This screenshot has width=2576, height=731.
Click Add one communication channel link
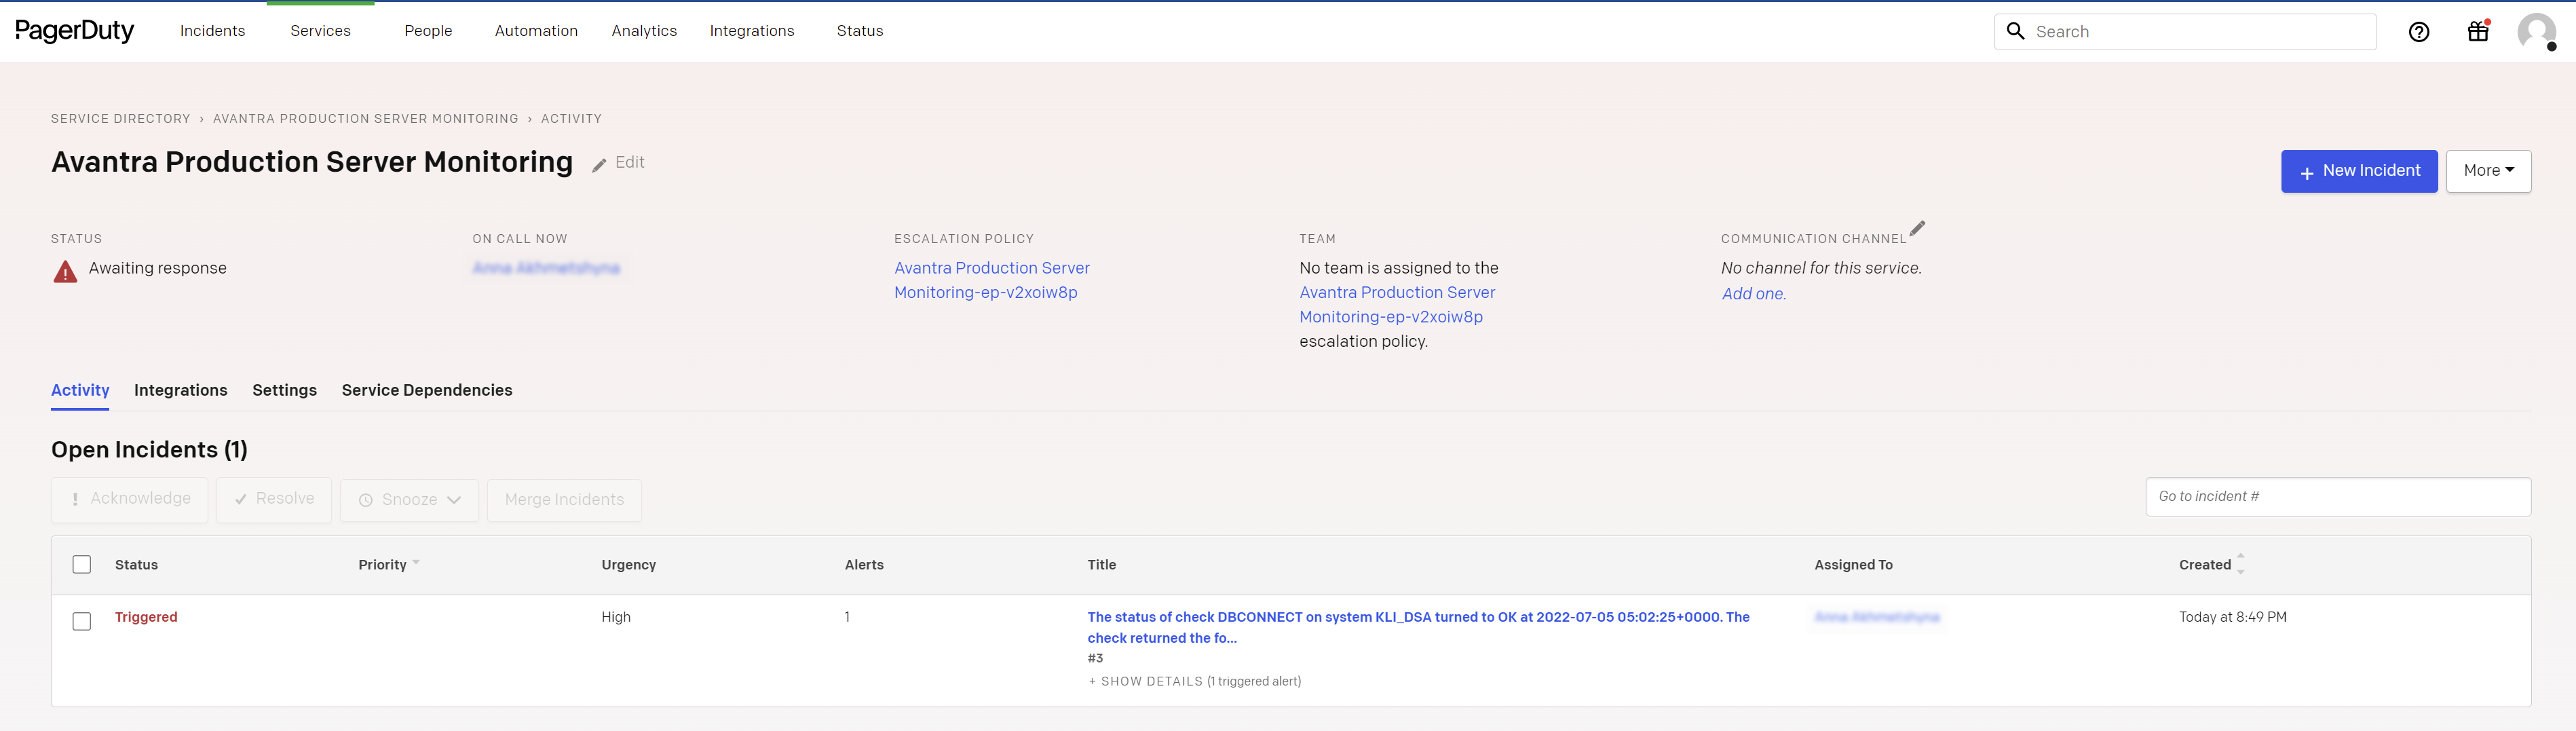[1754, 294]
